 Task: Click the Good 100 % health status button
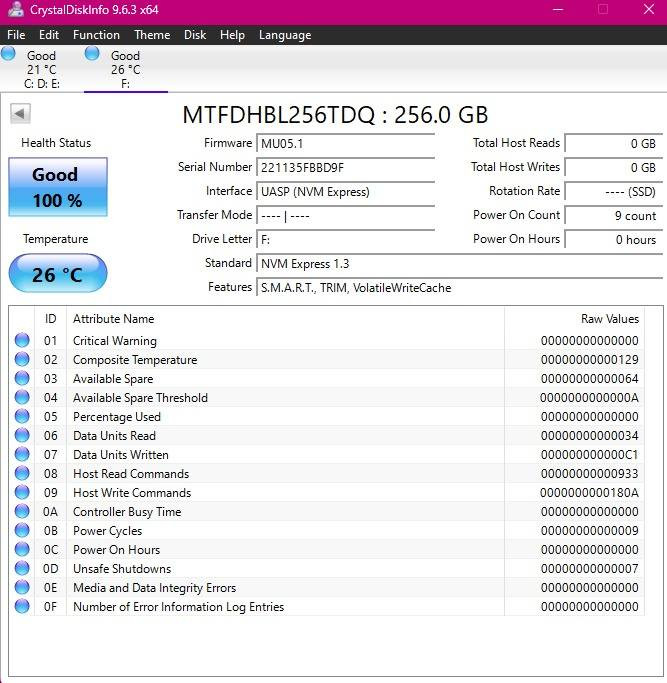57,187
